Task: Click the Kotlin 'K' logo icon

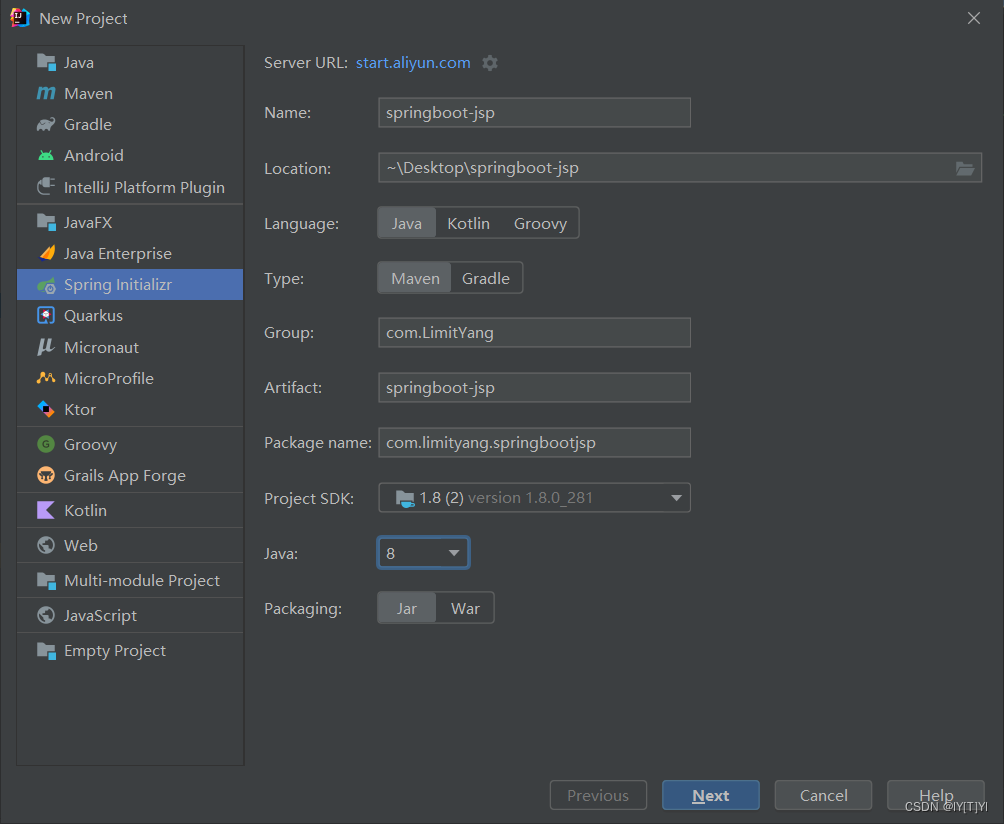Action: (x=46, y=510)
